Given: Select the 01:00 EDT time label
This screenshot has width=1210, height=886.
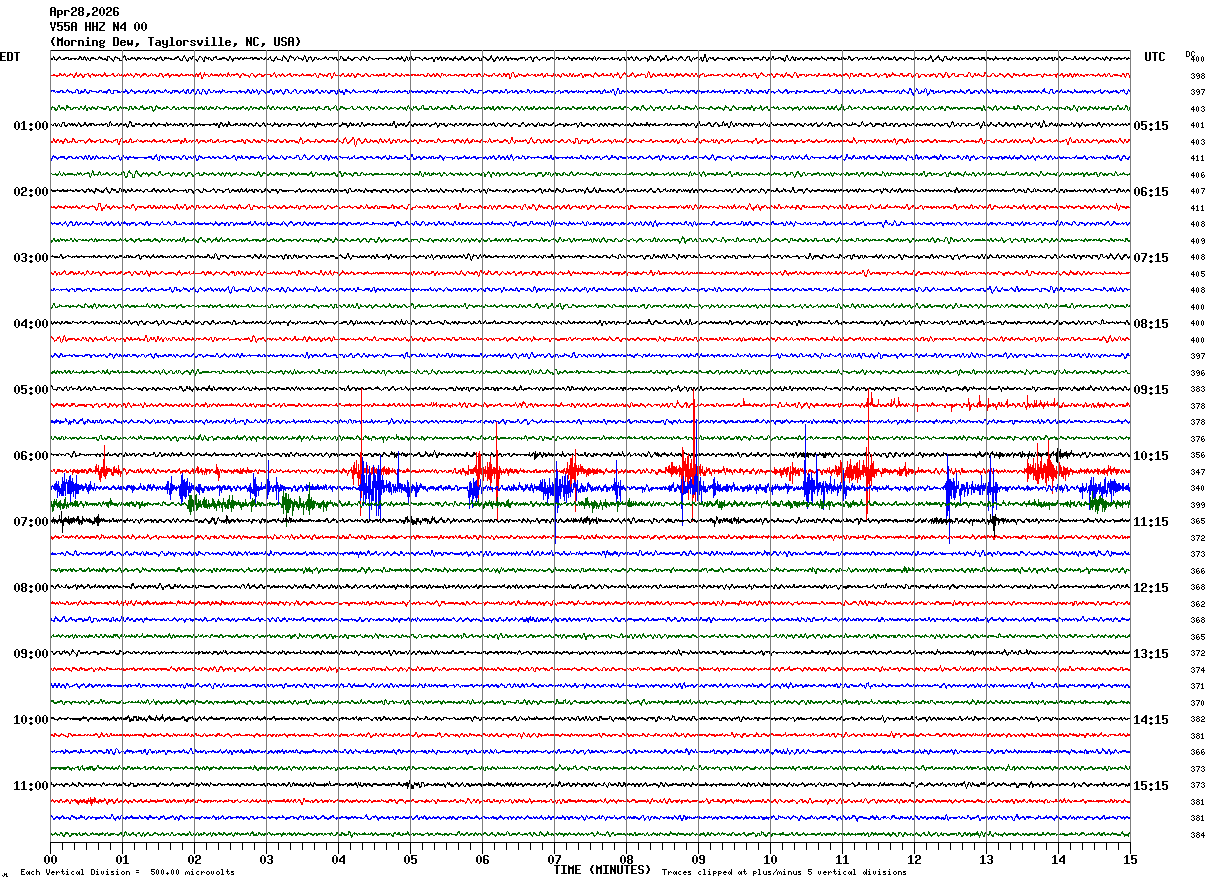Looking at the screenshot, I should pyautogui.click(x=30, y=126).
